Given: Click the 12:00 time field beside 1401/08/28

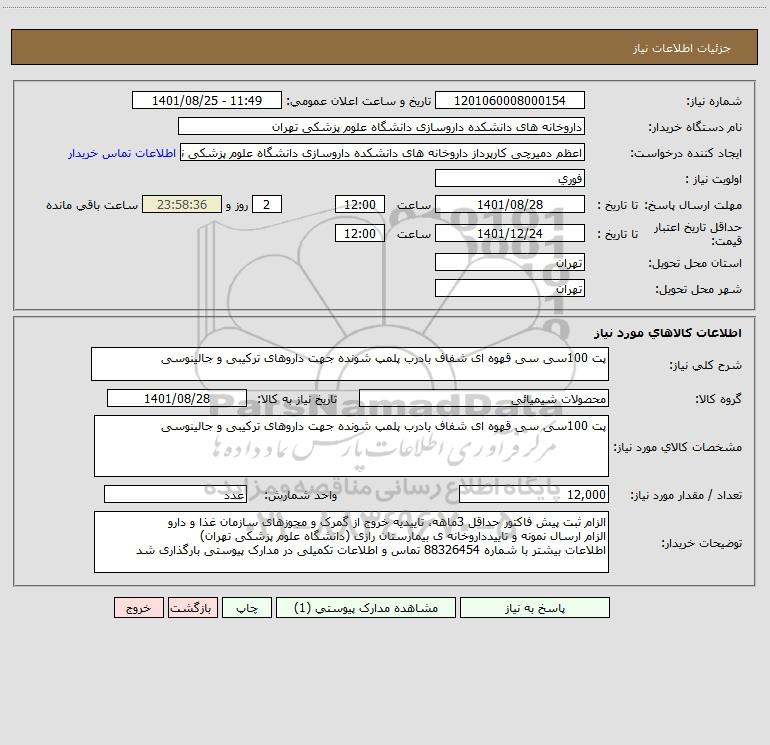Looking at the screenshot, I should 360,204.
